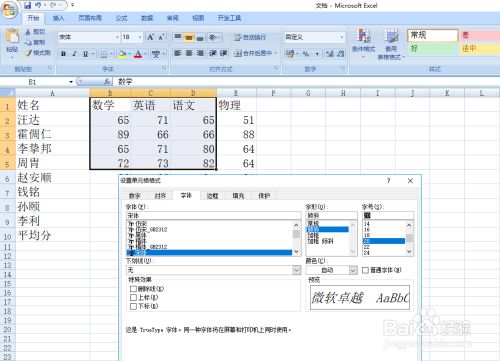Image resolution: width=500 pixels, height=361 pixels.
Task: Apply cell borders button
Action: 104,54
